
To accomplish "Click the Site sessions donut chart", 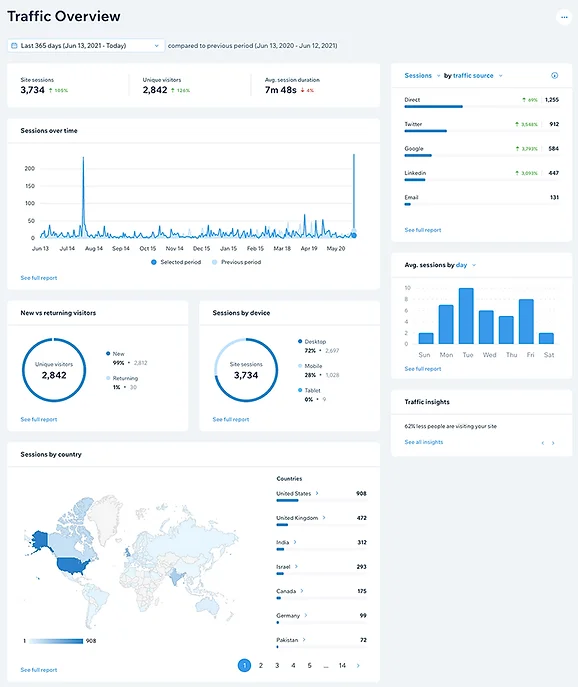I will point(246,370).
